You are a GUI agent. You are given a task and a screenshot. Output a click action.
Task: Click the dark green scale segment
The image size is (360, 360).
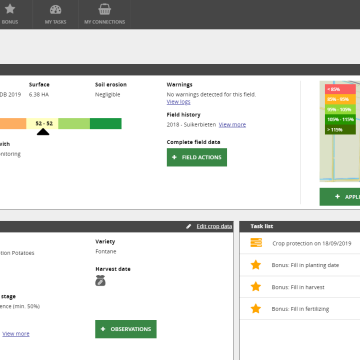point(106,123)
